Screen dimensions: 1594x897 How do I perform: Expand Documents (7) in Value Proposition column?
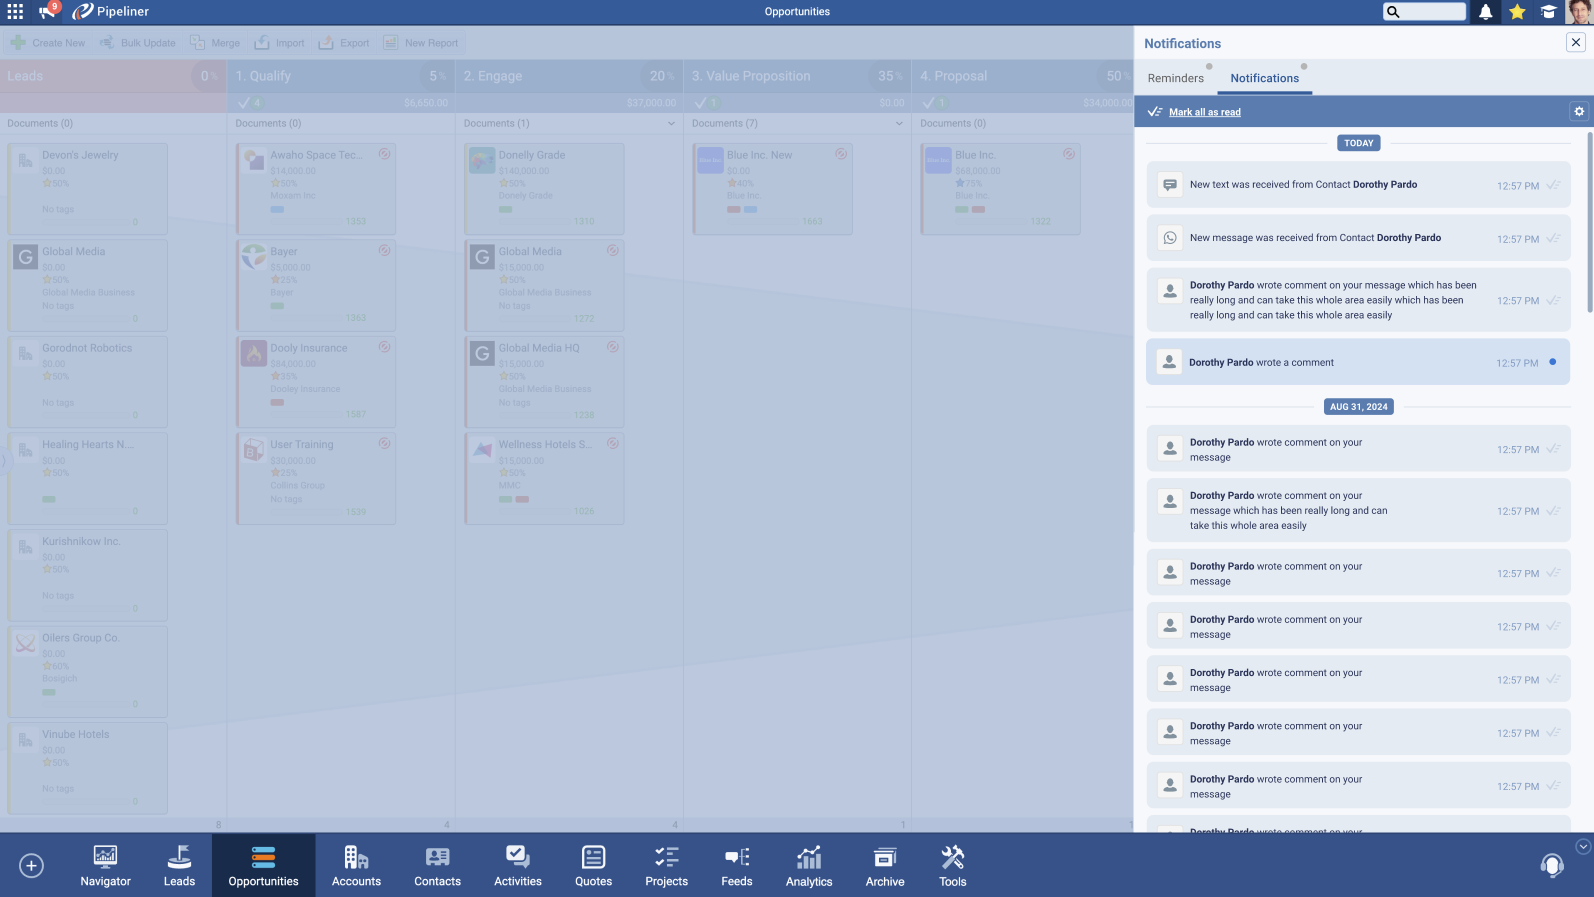[x=899, y=124]
